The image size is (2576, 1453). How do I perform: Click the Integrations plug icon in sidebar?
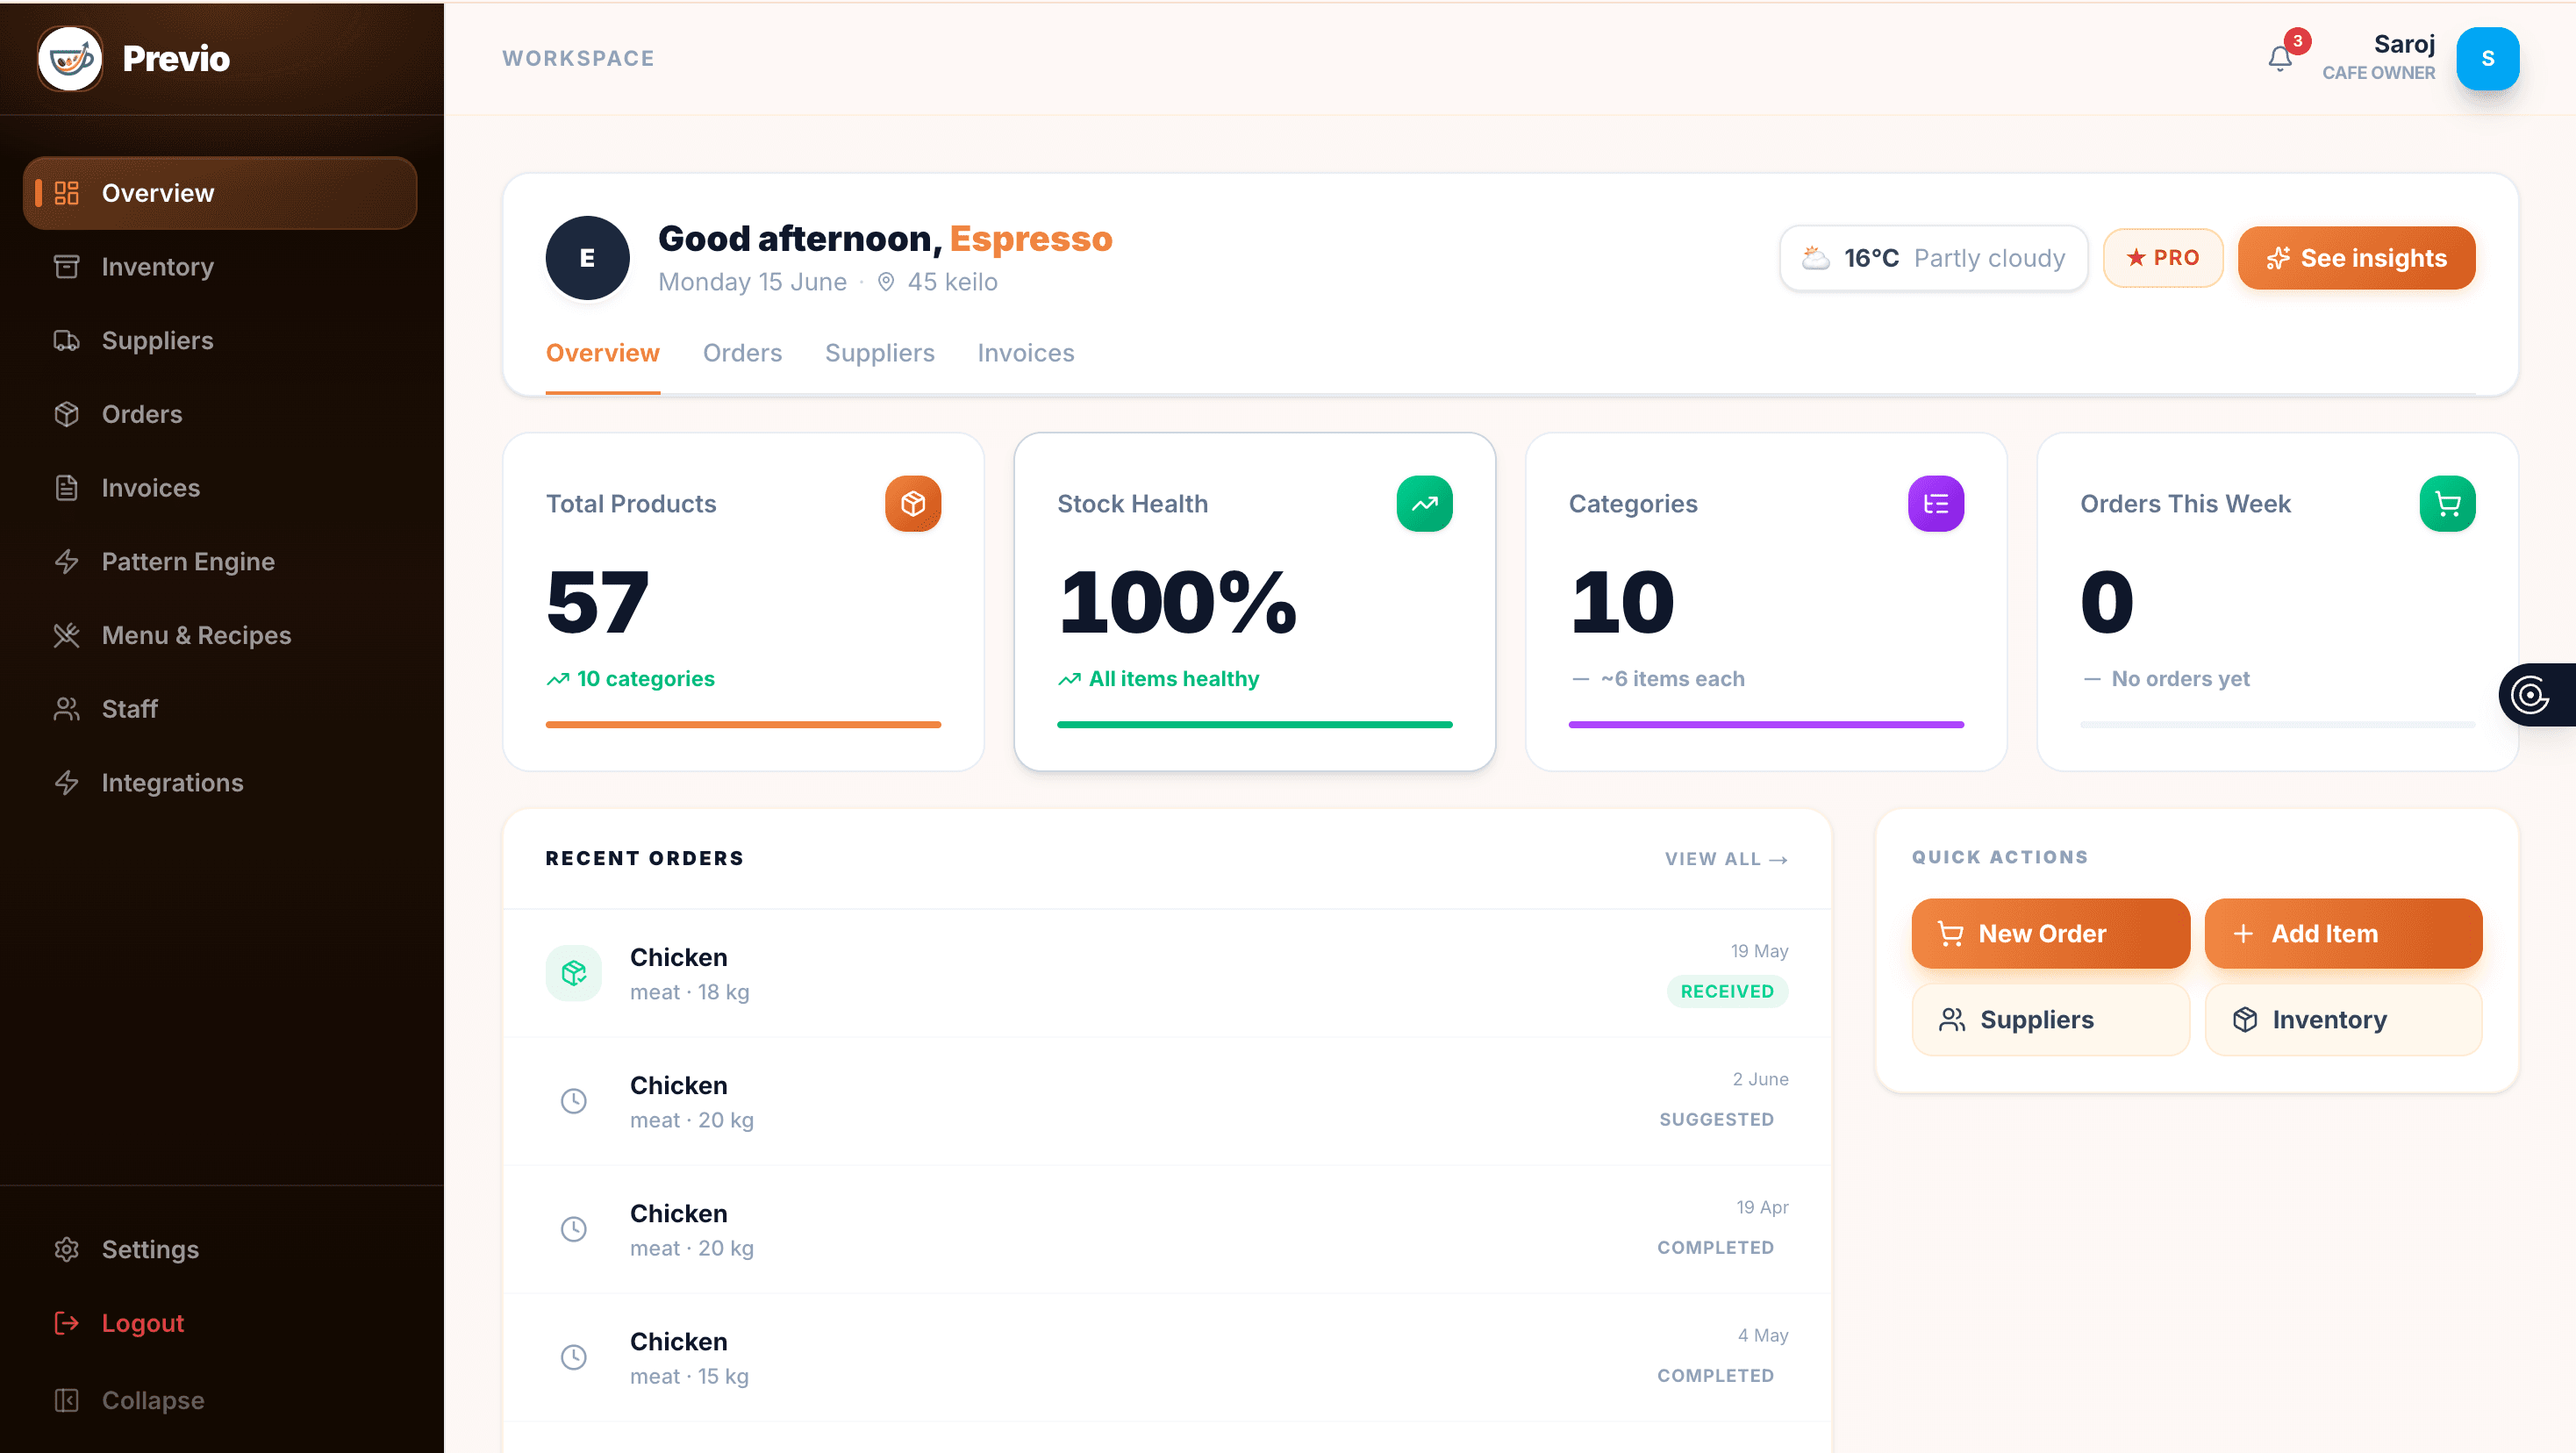[67, 783]
